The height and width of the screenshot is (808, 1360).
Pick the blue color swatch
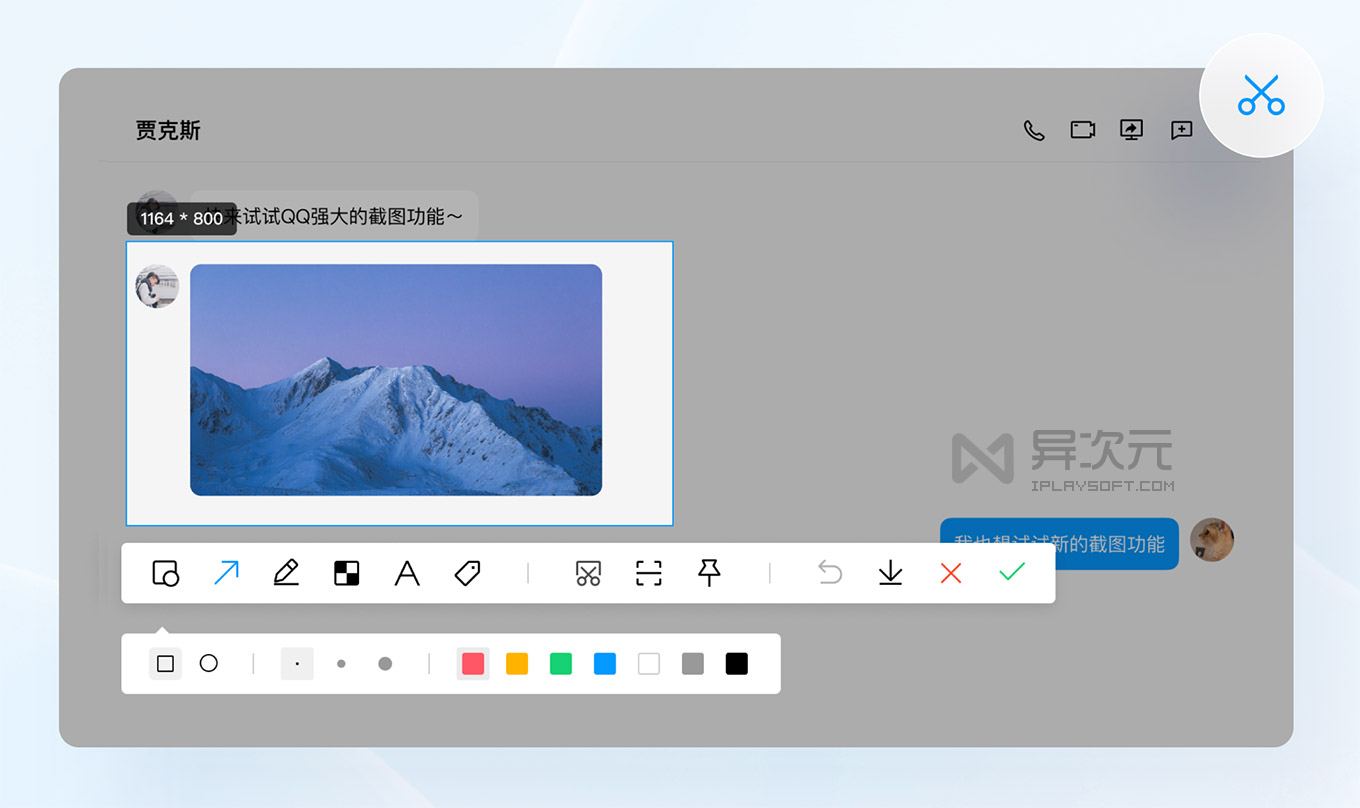point(605,664)
